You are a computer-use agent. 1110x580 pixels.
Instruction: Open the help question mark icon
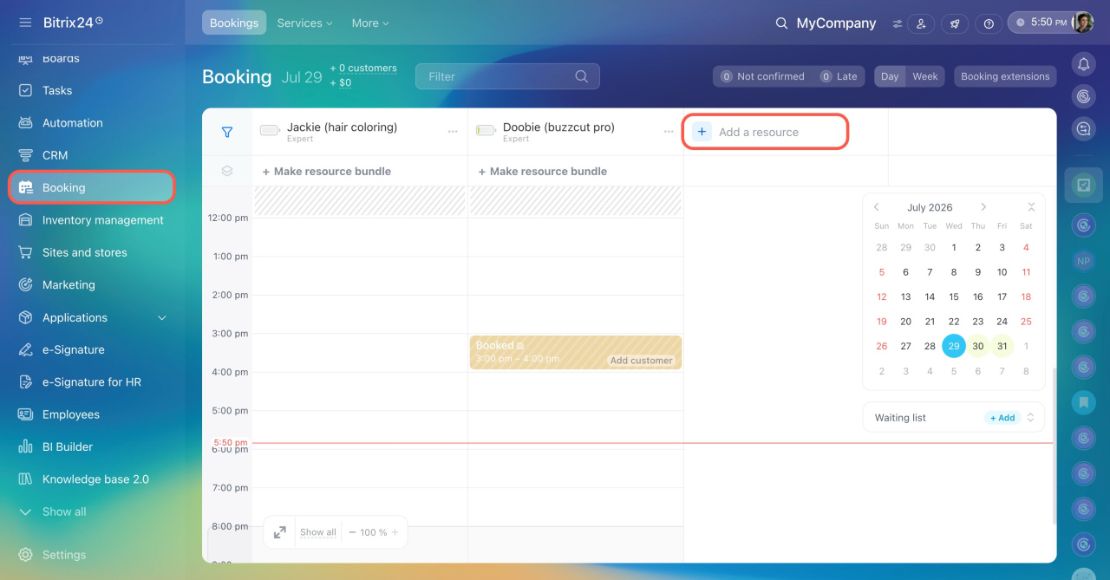pos(988,23)
